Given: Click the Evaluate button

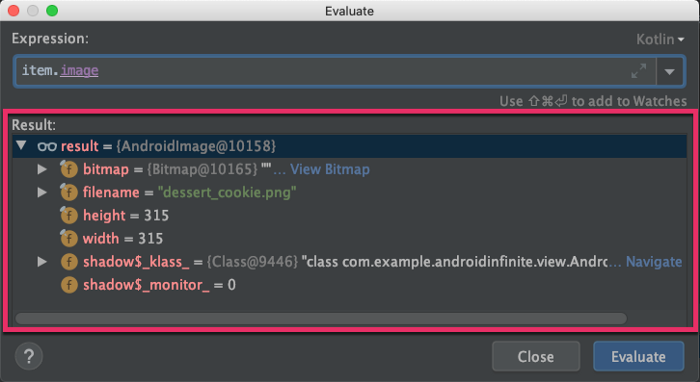Looking at the screenshot, I should 638,357.
